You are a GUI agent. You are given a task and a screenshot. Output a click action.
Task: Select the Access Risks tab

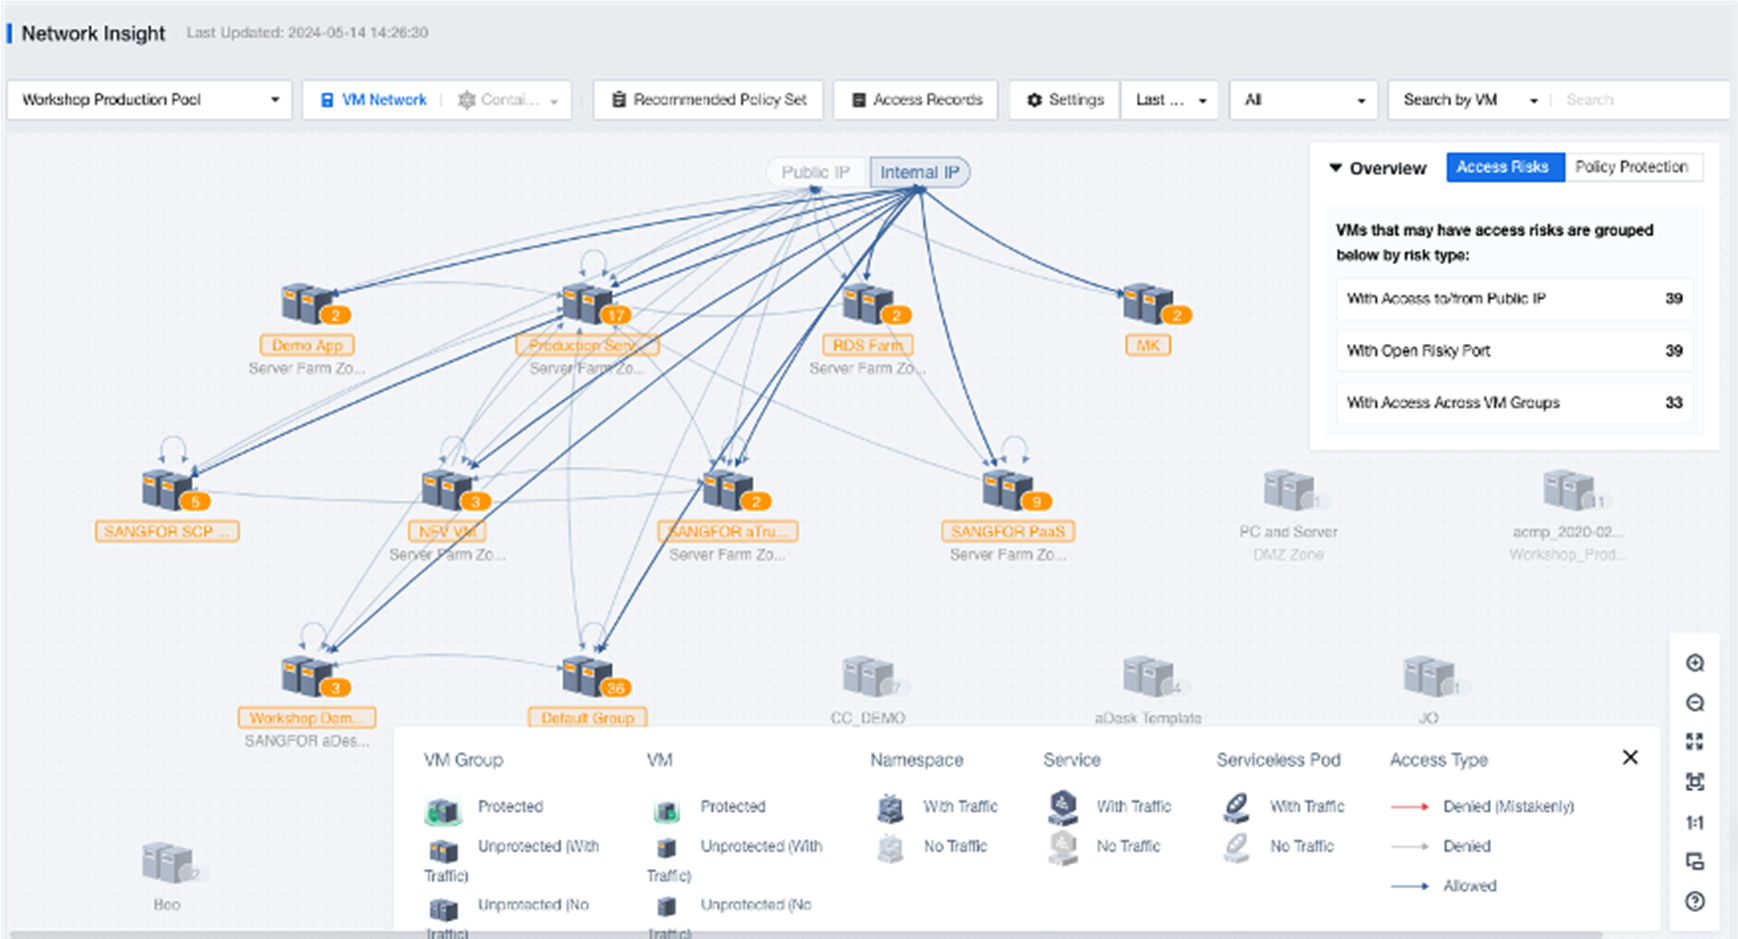coord(1505,166)
